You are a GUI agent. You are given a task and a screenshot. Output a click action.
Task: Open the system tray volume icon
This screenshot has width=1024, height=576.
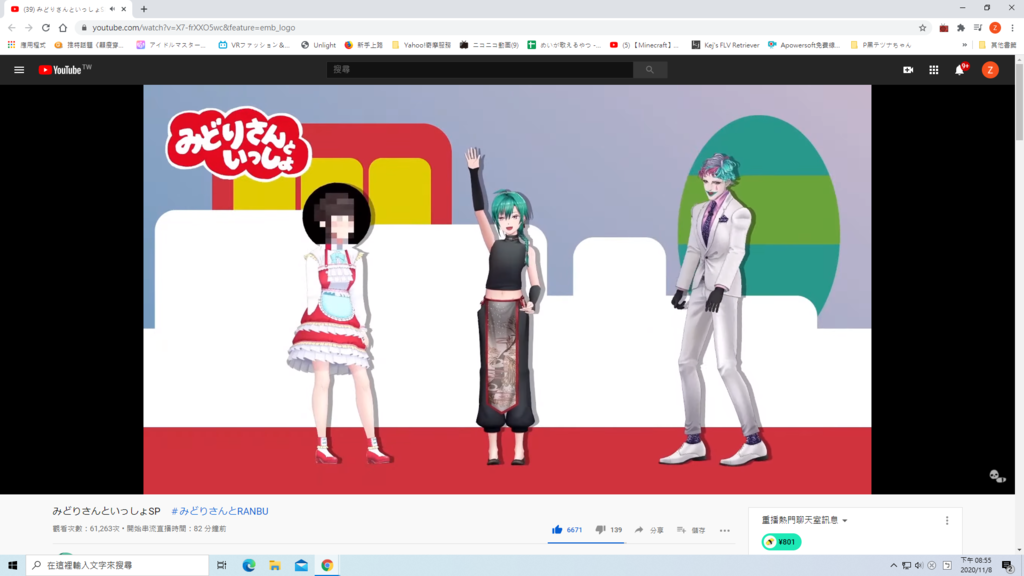919,566
